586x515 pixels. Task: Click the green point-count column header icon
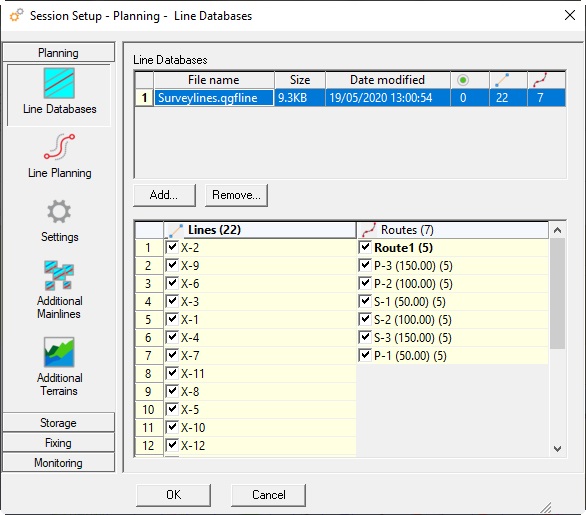463,80
